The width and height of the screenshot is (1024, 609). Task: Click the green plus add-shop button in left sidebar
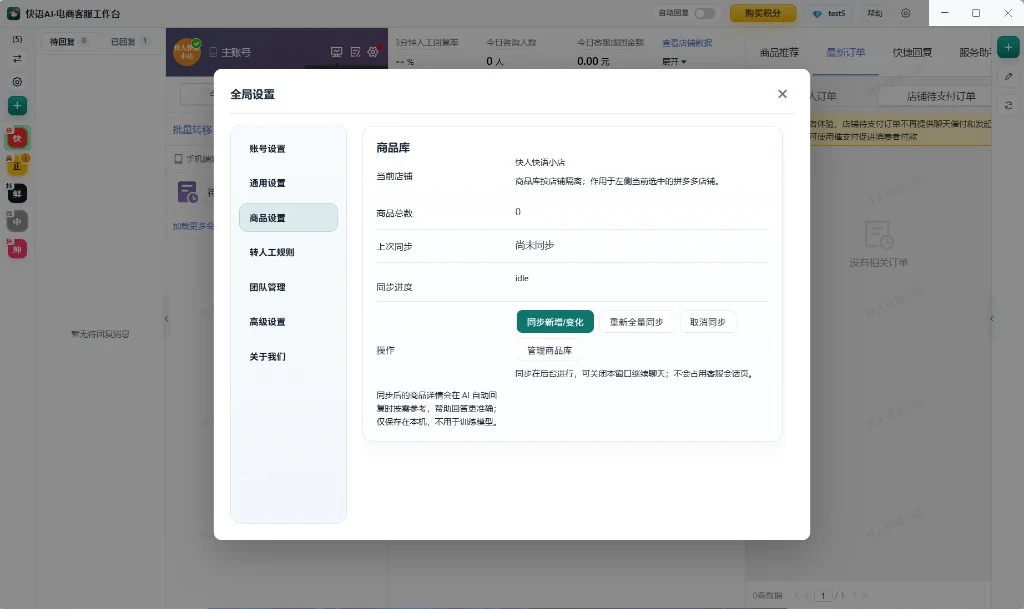pos(17,105)
